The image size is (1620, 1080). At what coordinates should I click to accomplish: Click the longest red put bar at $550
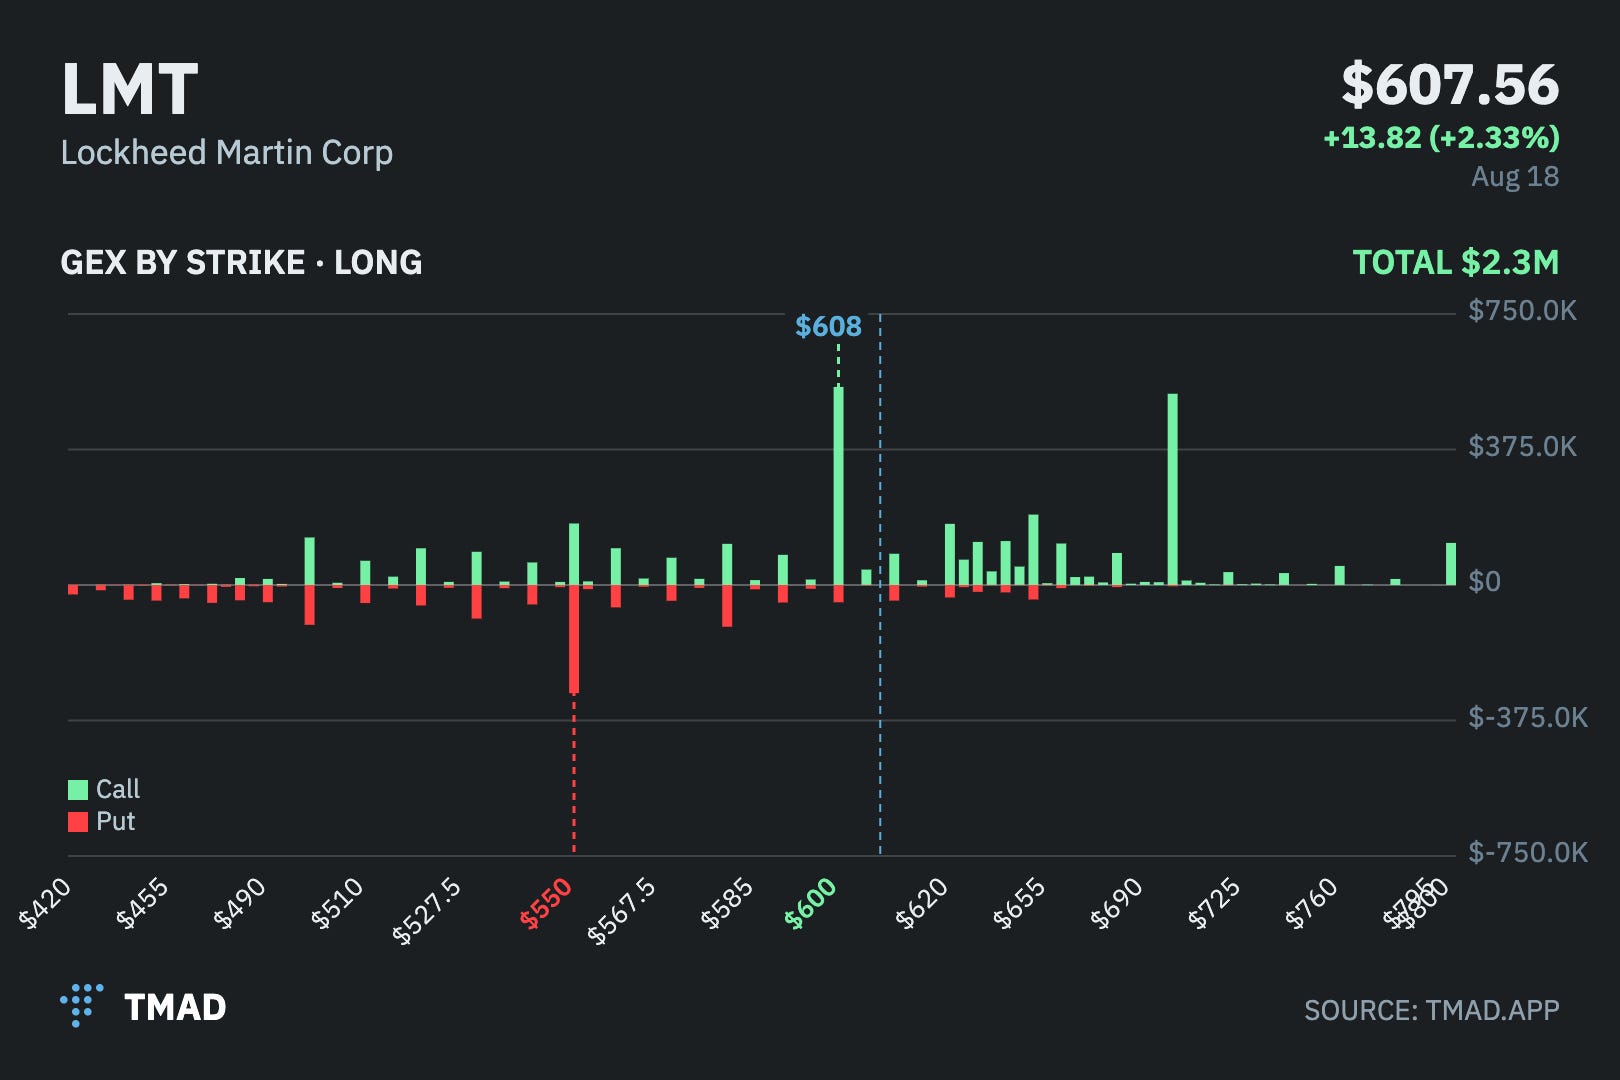(x=574, y=639)
